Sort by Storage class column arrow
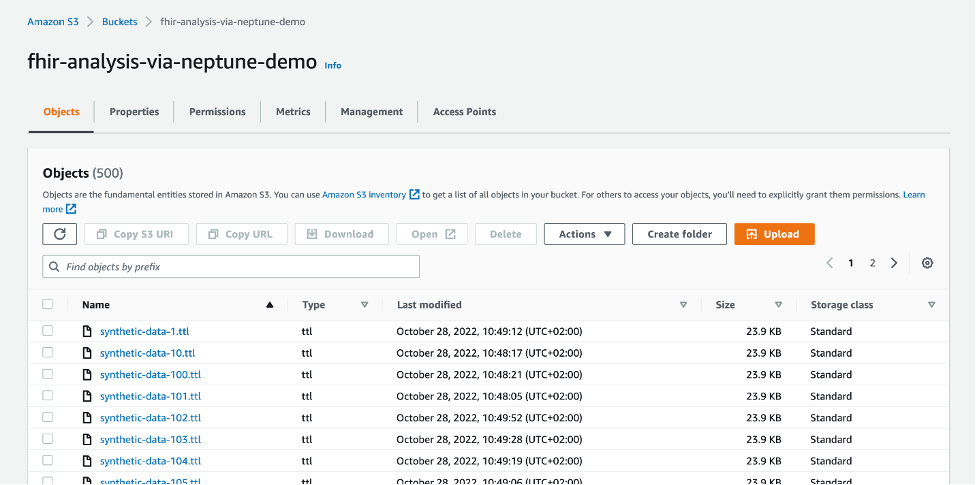Screen dimensions: 977x485 [932, 305]
